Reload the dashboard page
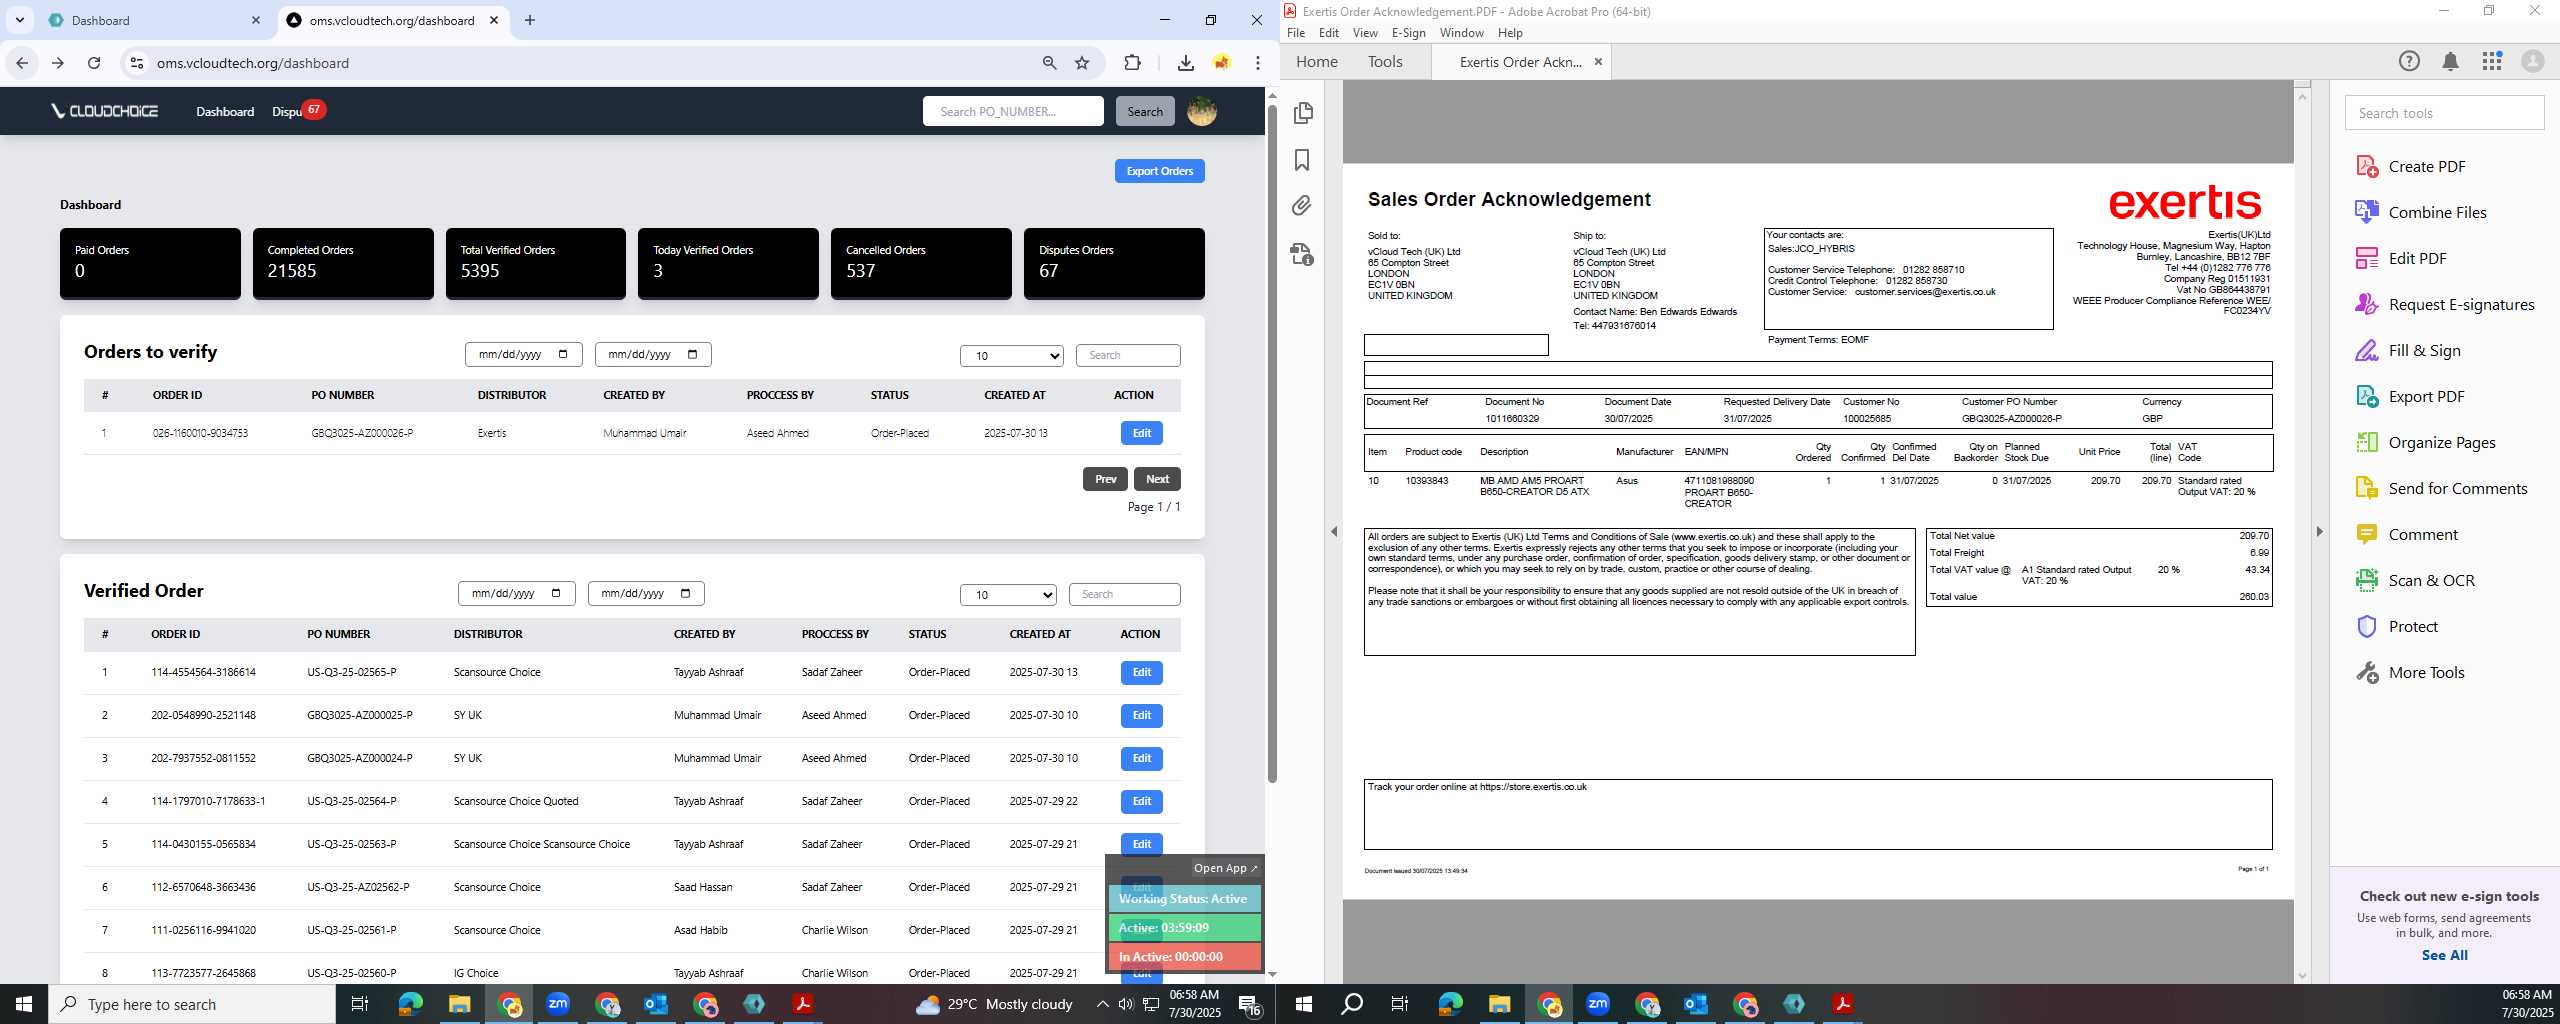This screenshot has width=2560, height=1024. point(94,63)
